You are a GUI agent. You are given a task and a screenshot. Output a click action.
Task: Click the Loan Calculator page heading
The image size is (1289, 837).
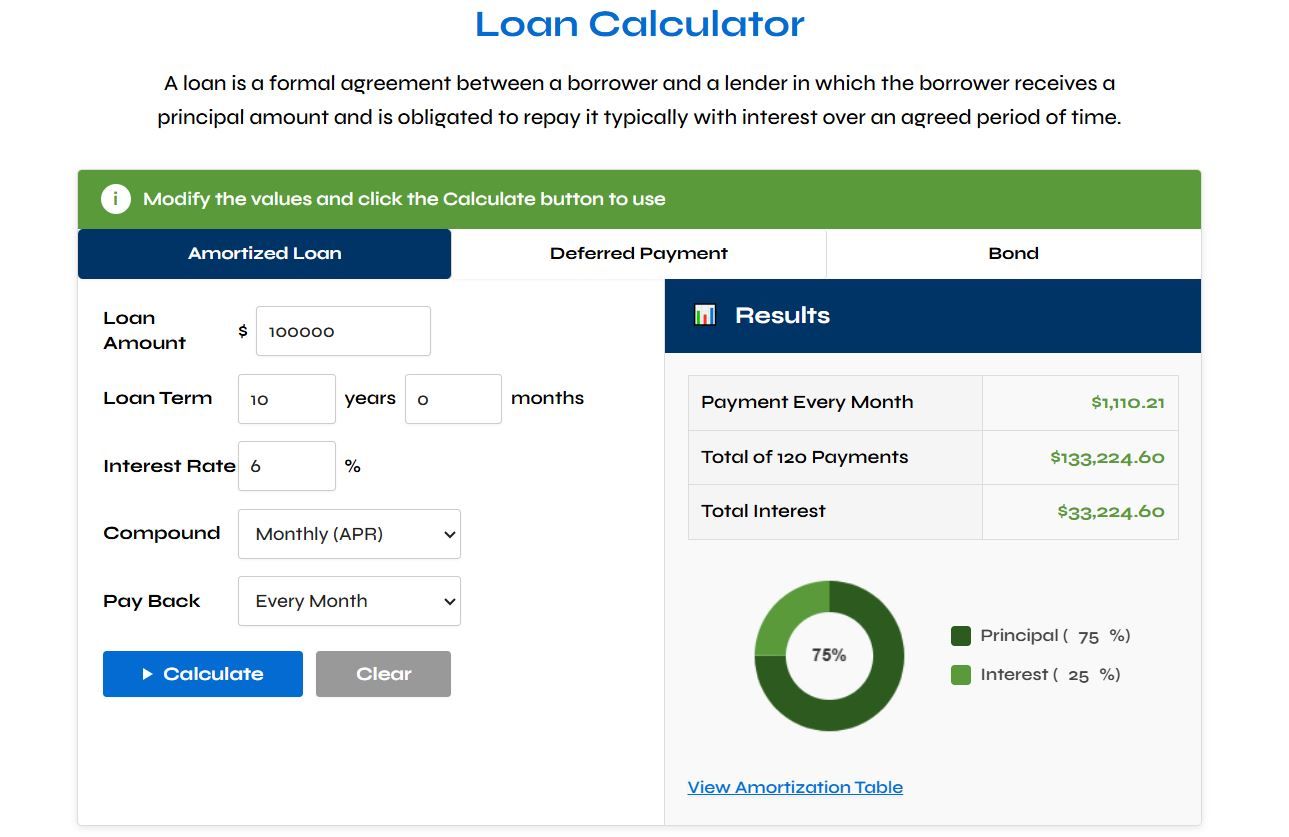coord(640,23)
